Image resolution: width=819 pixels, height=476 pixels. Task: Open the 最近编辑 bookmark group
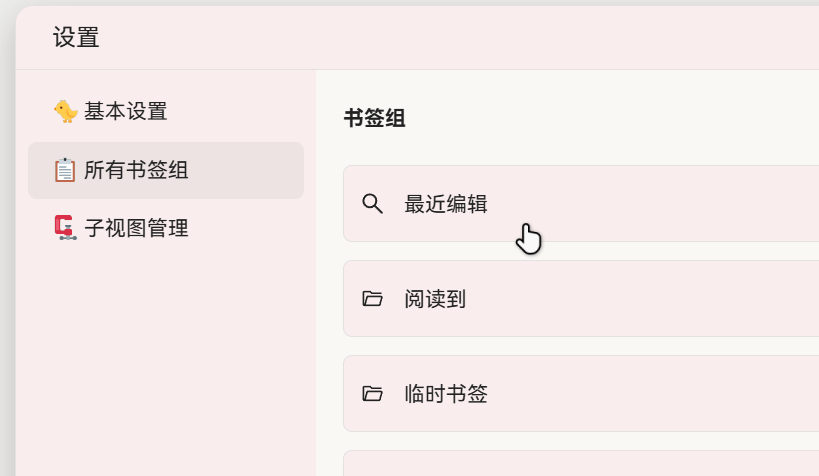point(445,204)
